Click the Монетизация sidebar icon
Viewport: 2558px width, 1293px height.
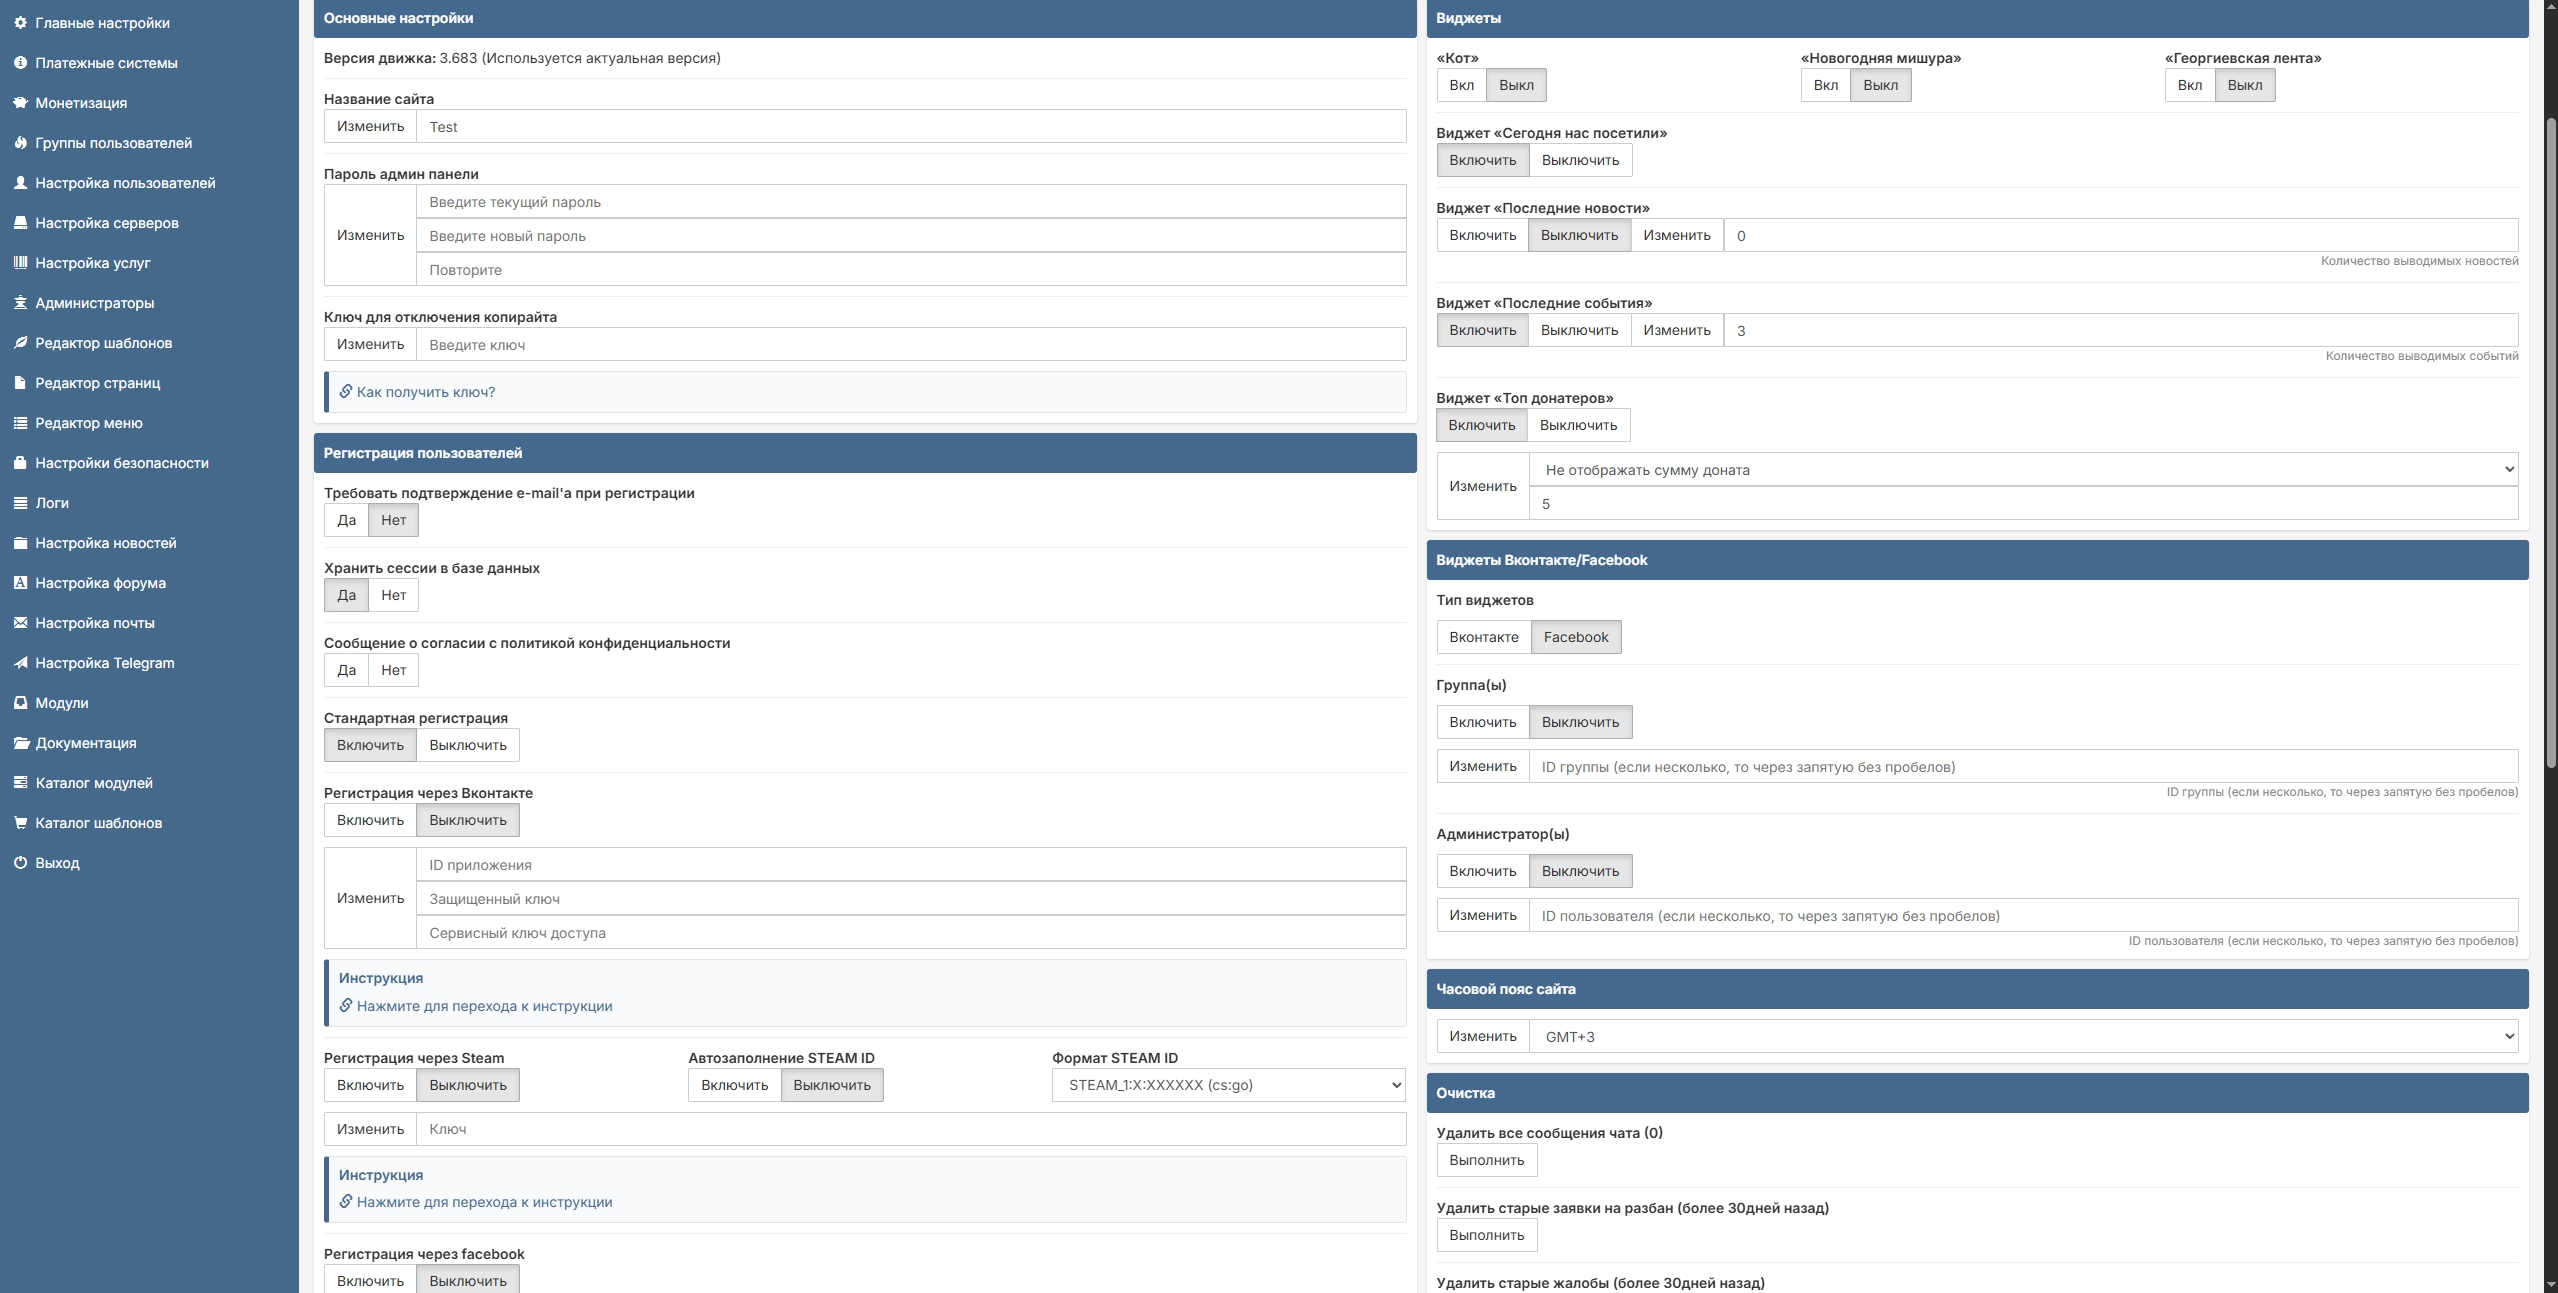[20, 103]
